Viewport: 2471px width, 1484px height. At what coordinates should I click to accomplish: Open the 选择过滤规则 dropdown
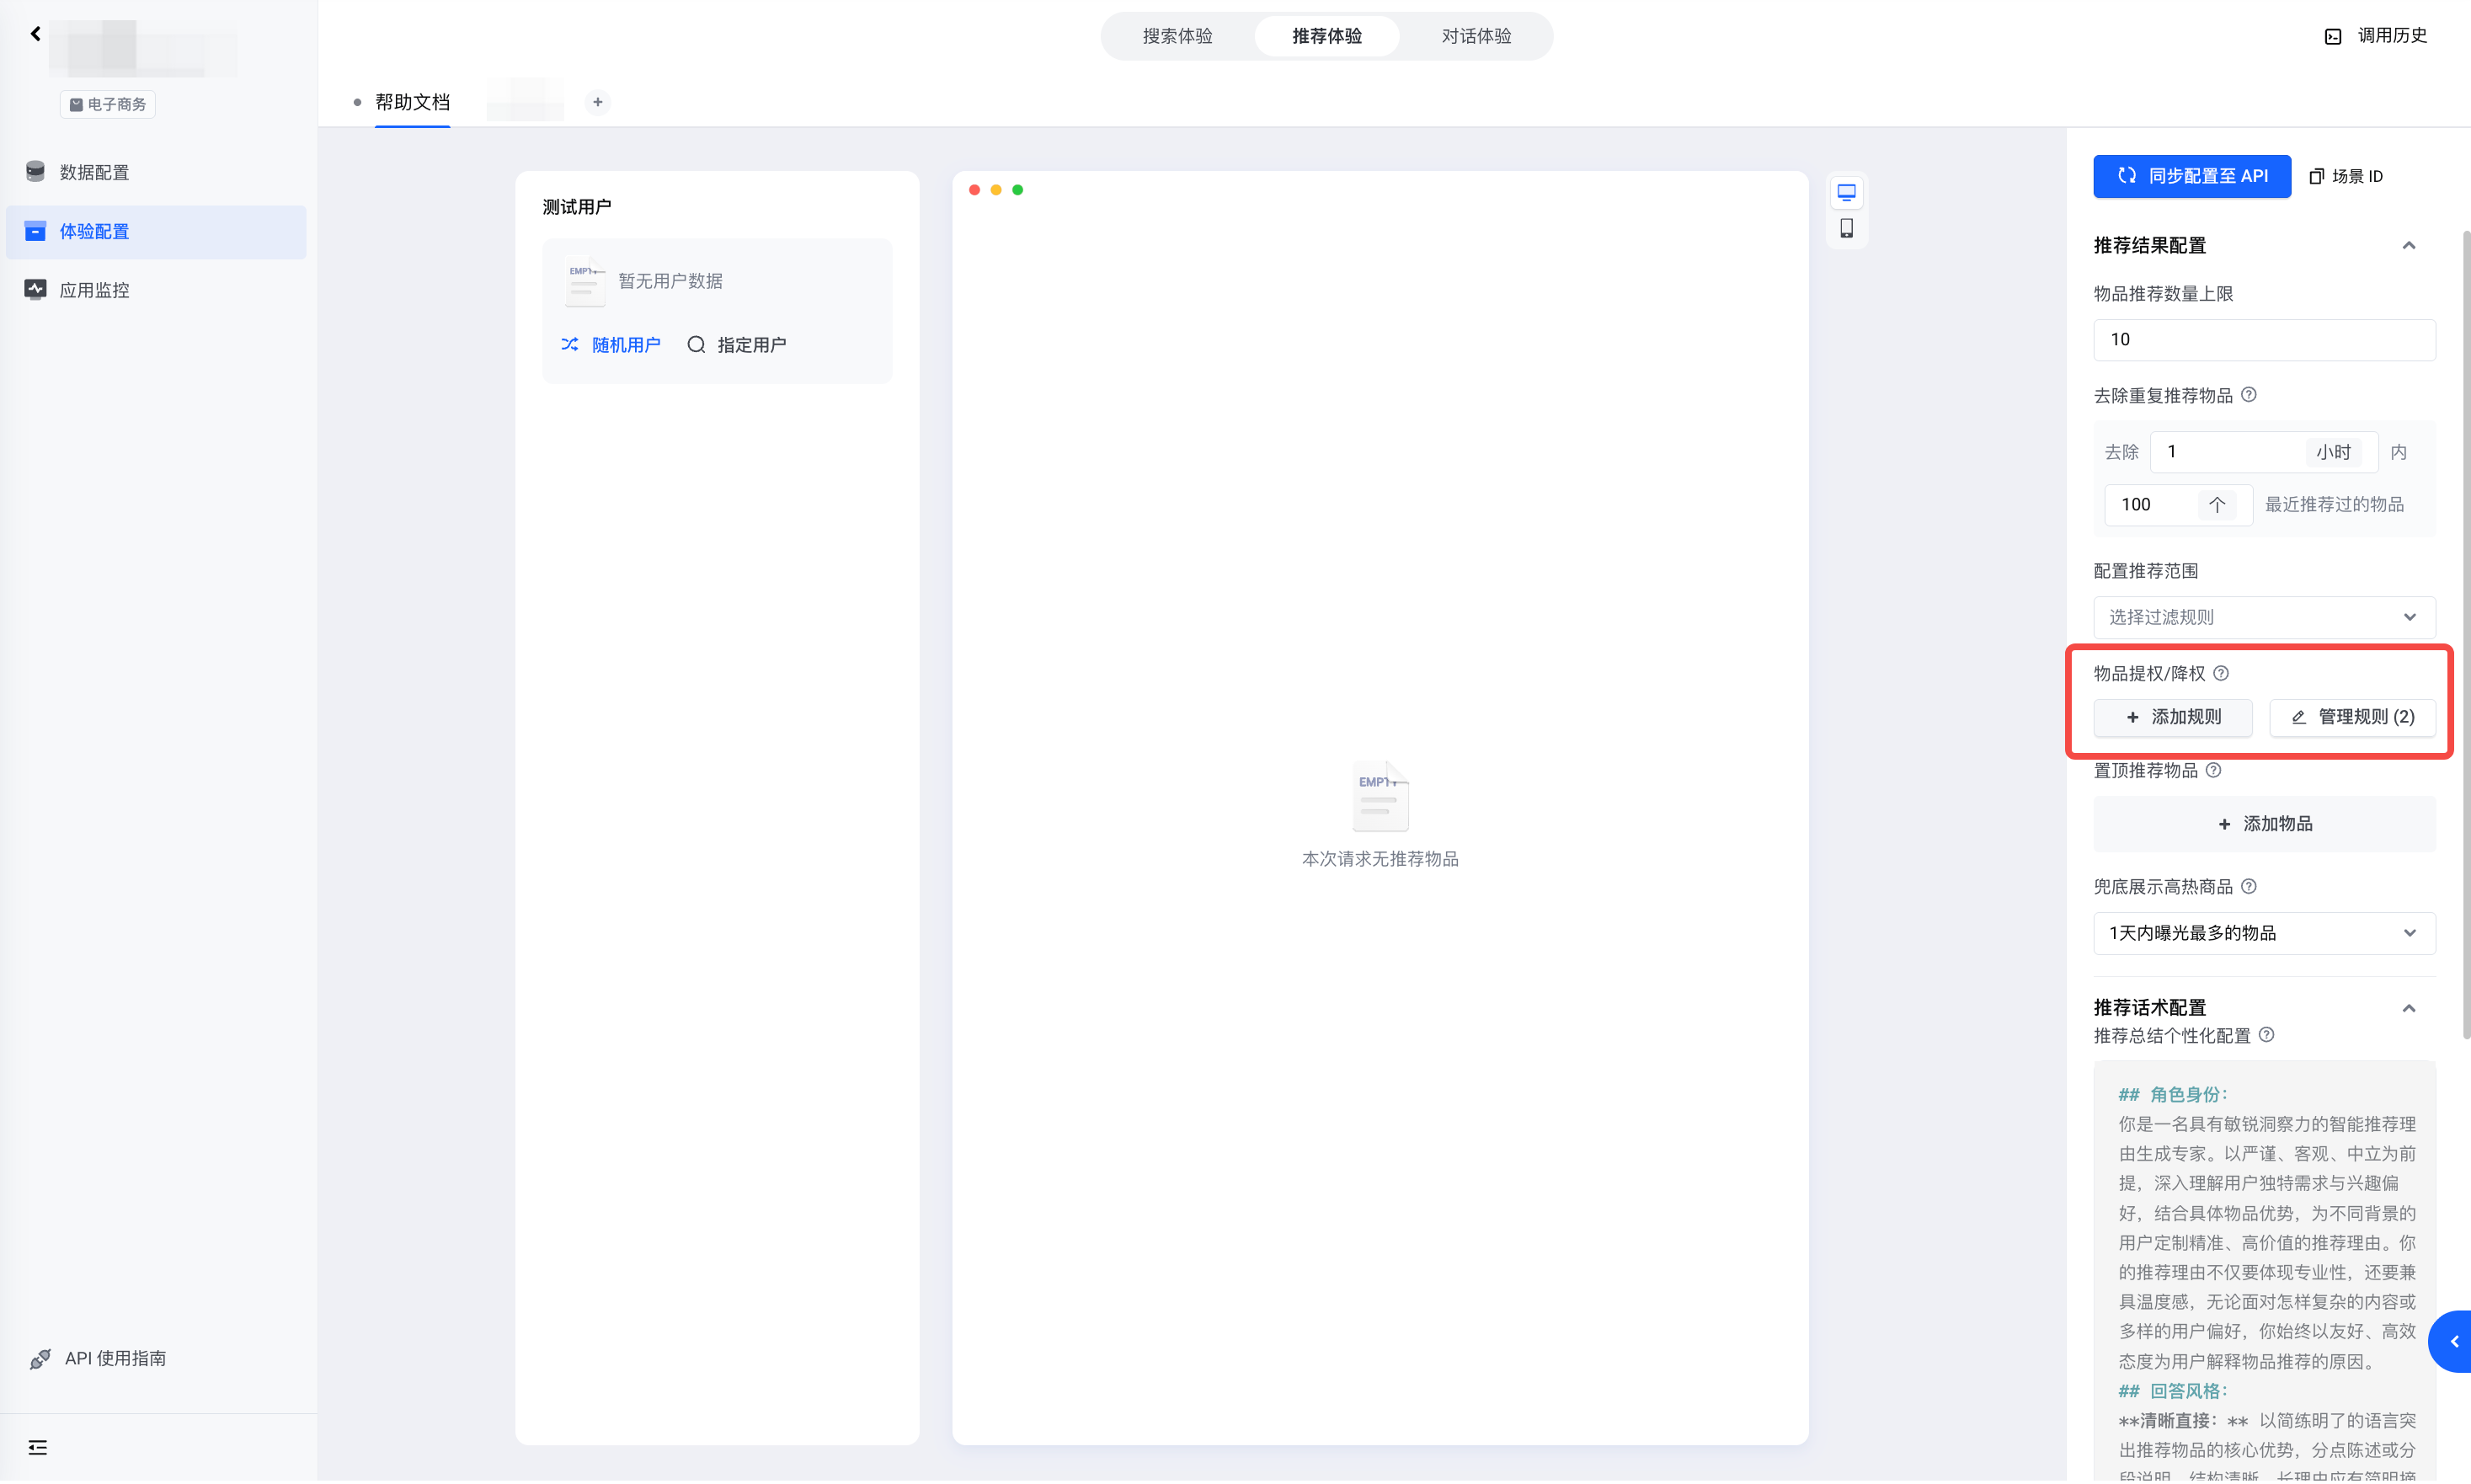(2263, 617)
